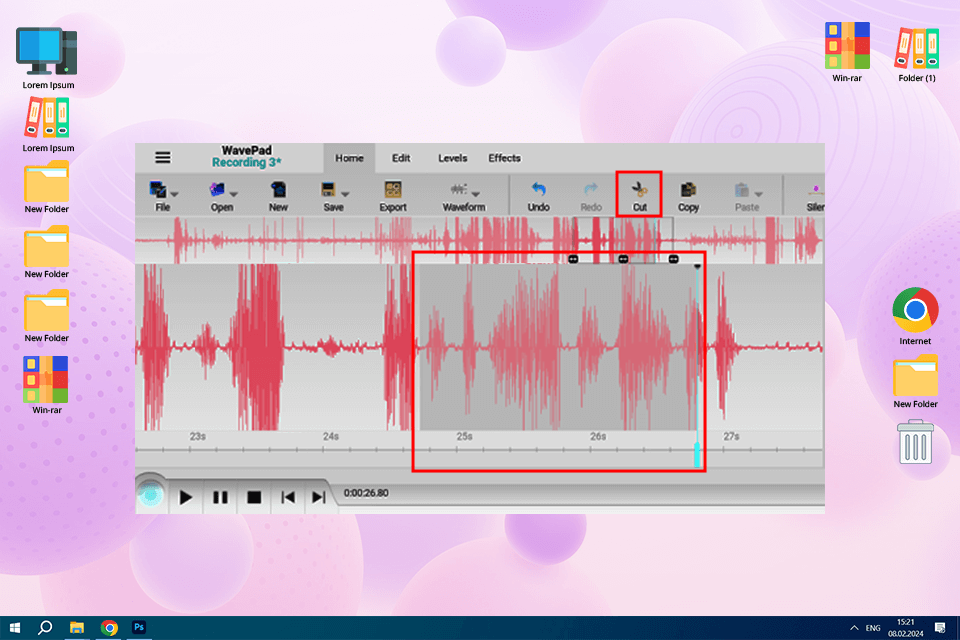The height and width of the screenshot is (640, 960).
Task: Switch to the Levels tab
Action: [x=453, y=158]
